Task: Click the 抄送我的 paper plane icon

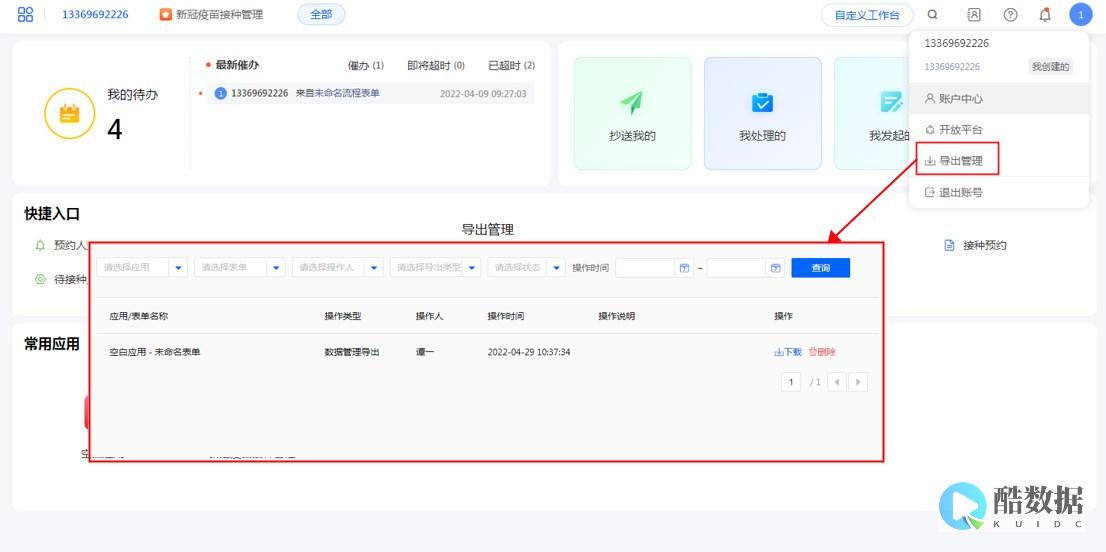Action: [631, 103]
